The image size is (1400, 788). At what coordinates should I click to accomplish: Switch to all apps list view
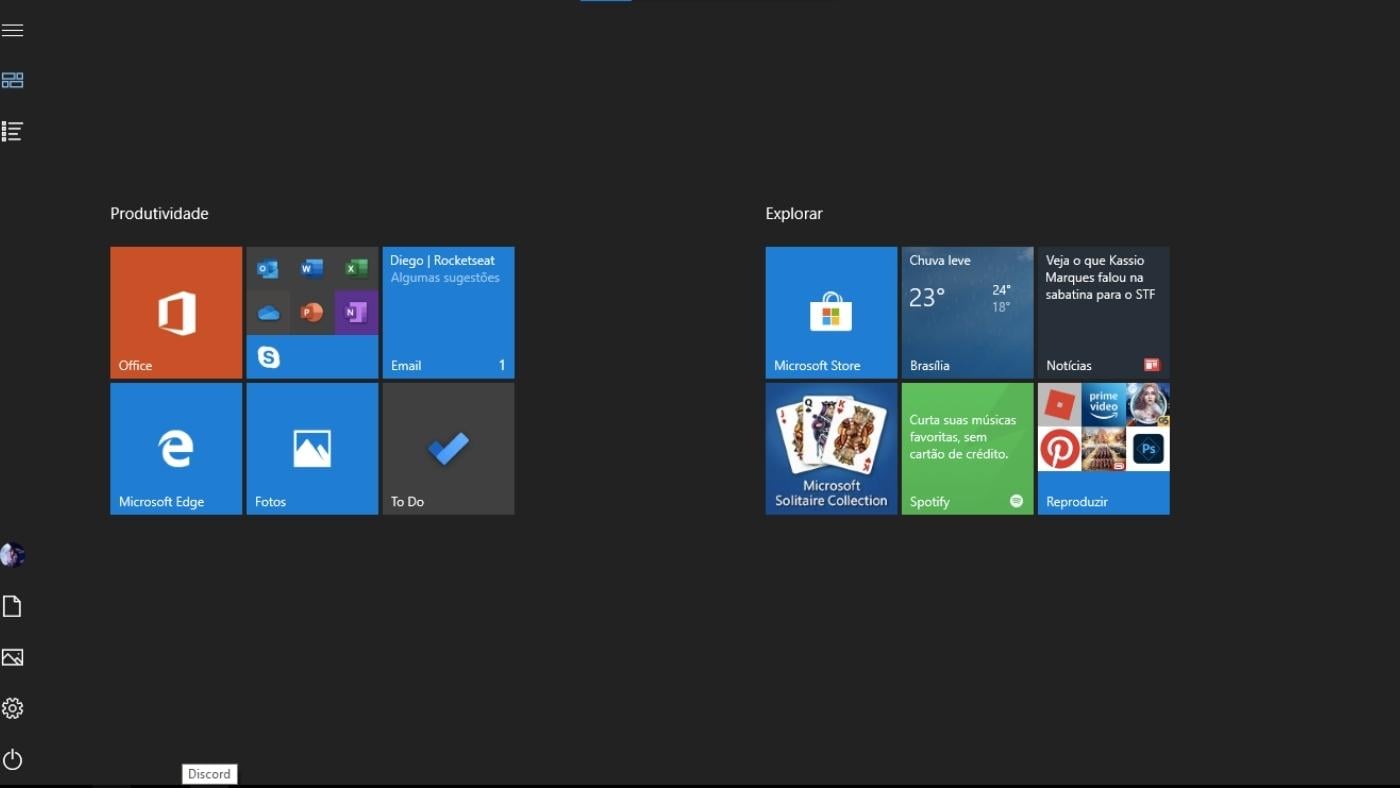pos(12,131)
